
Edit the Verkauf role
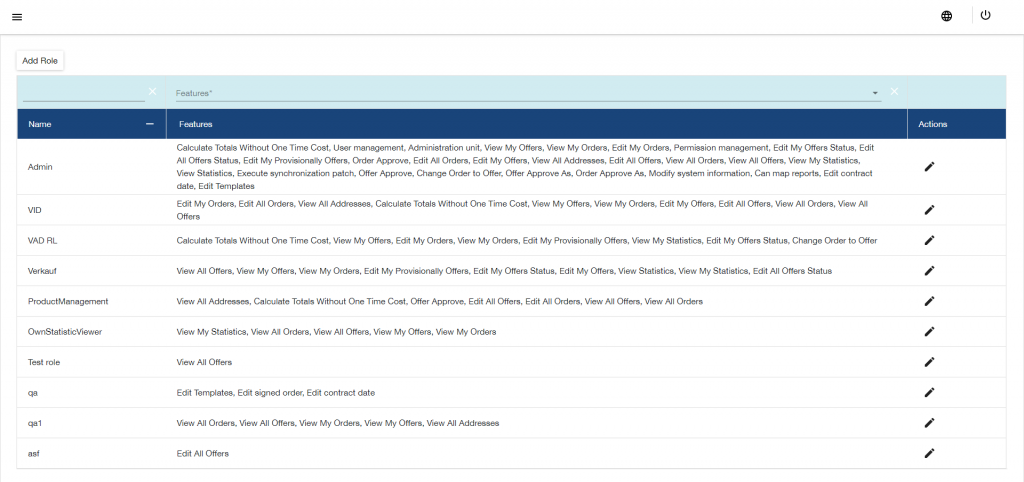(929, 271)
